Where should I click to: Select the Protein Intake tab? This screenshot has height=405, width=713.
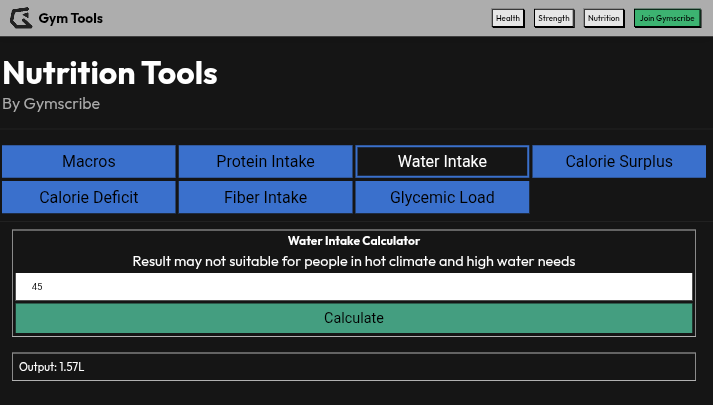[x=265, y=161]
